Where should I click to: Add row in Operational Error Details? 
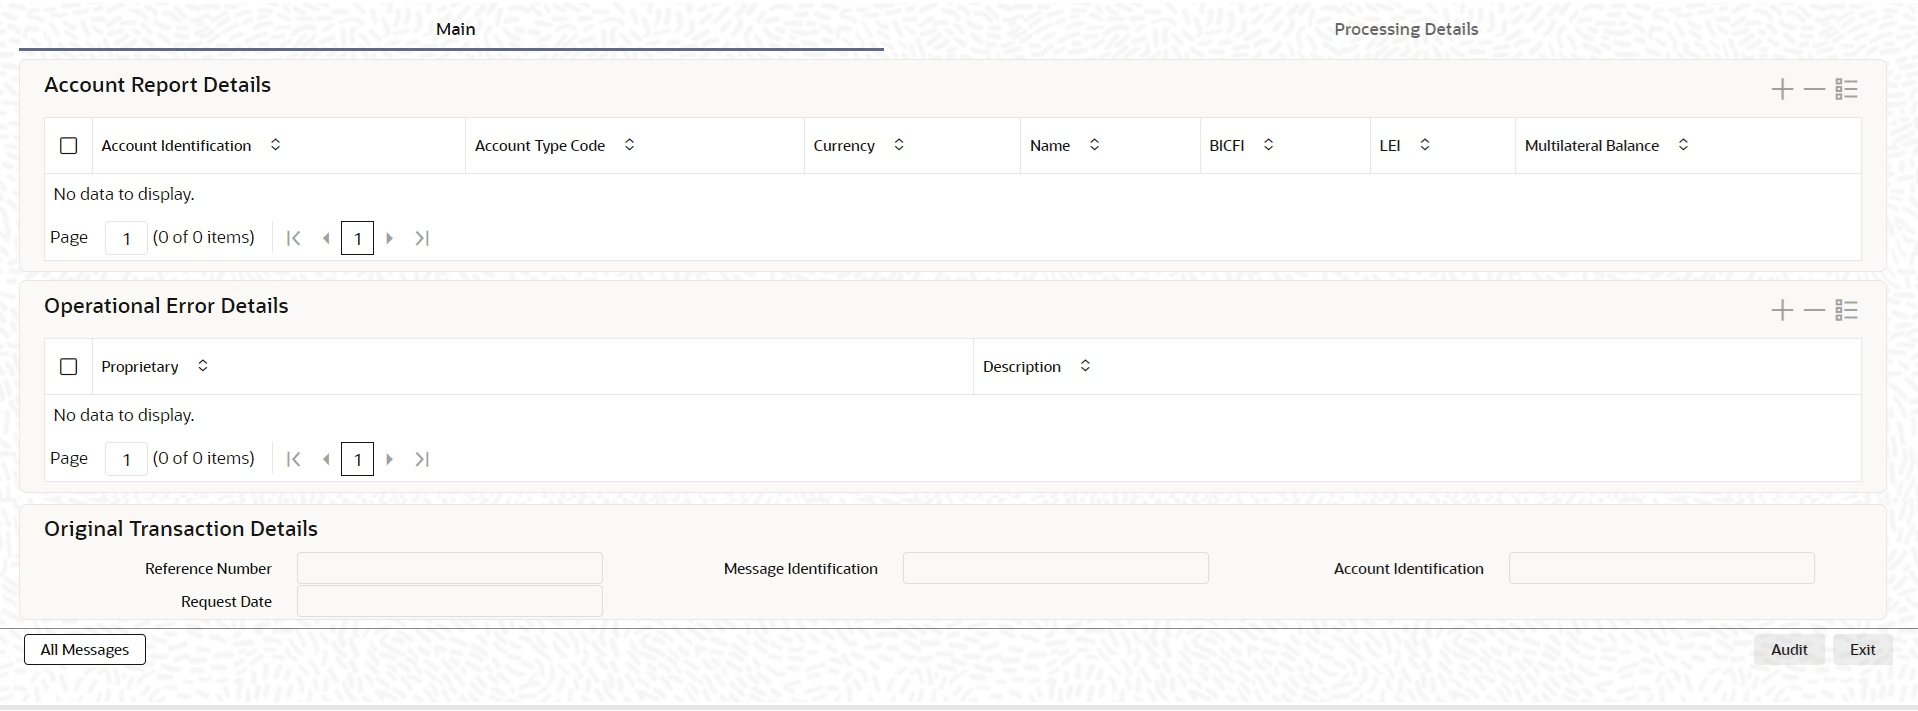(x=1782, y=311)
